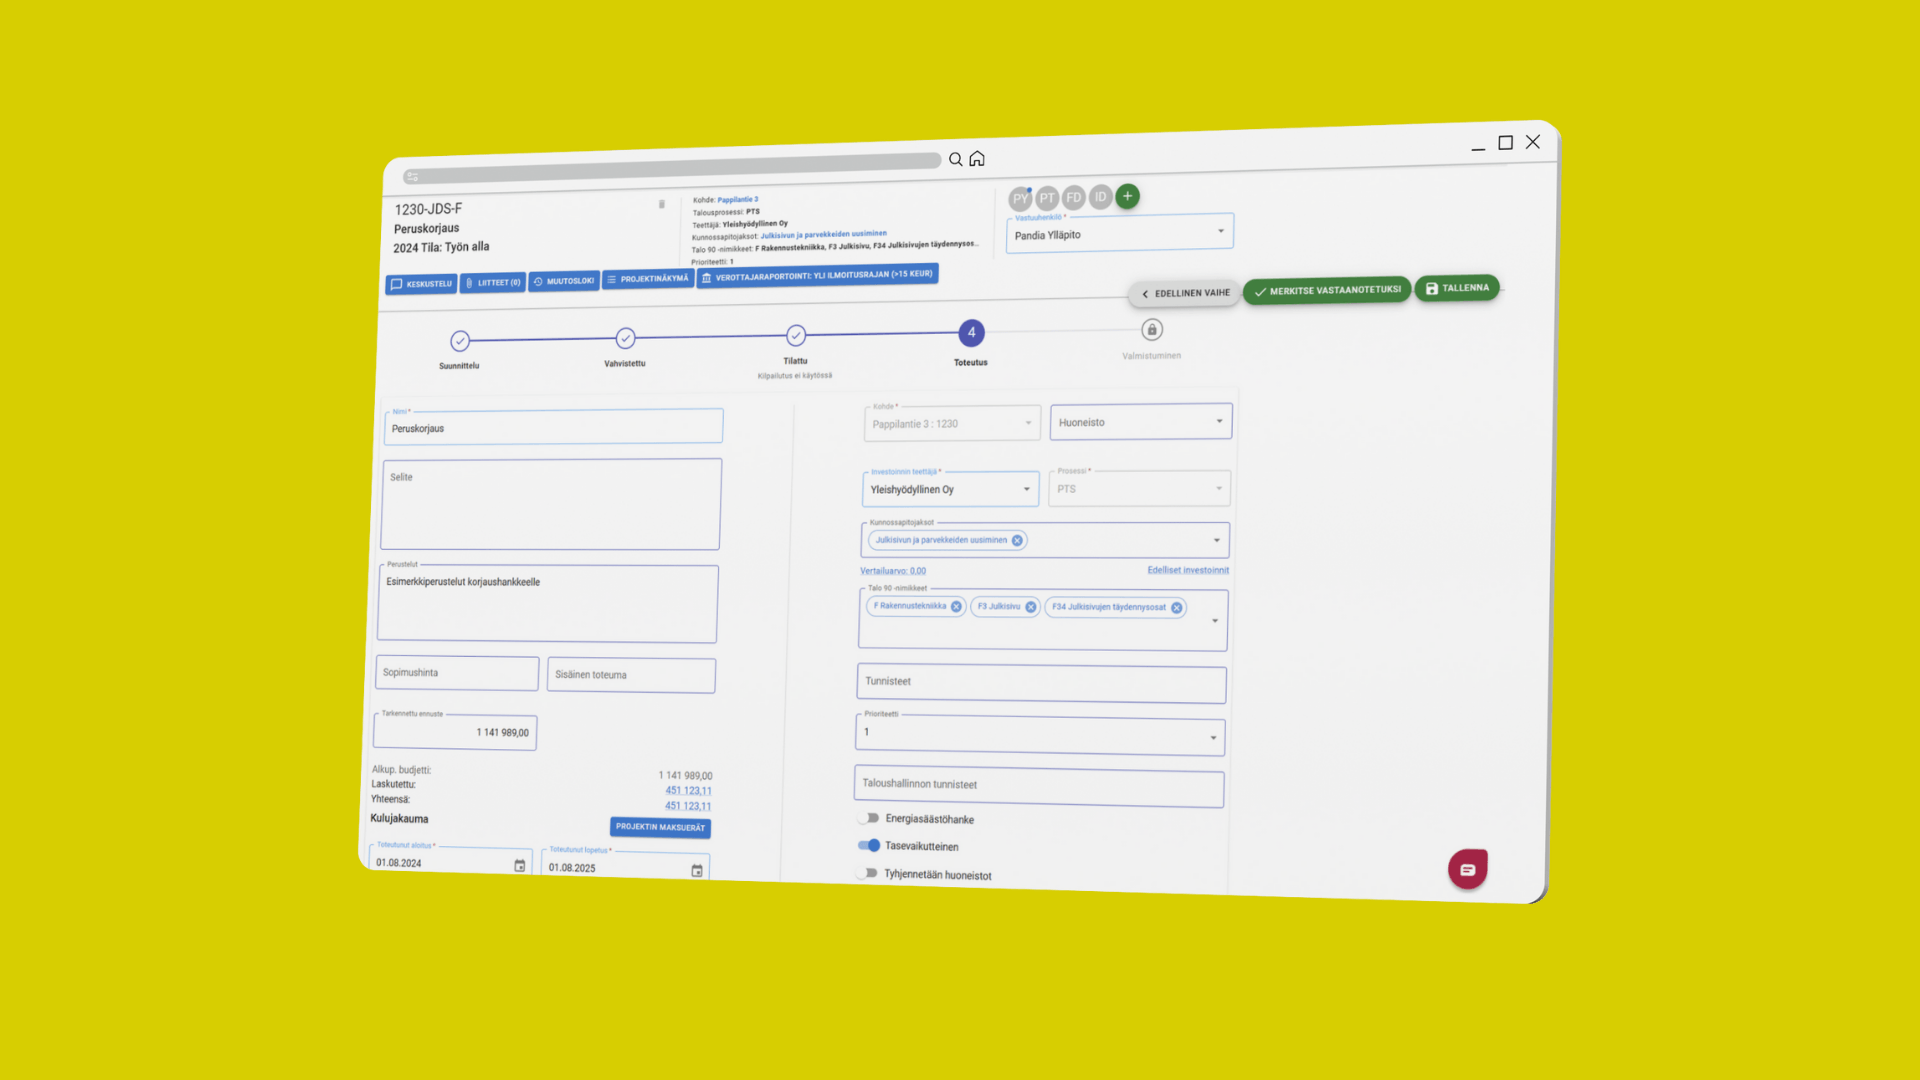Open calendar for Toteutunut lopetus date
Image resolution: width=1920 pixels, height=1080 pixels.
[697, 871]
